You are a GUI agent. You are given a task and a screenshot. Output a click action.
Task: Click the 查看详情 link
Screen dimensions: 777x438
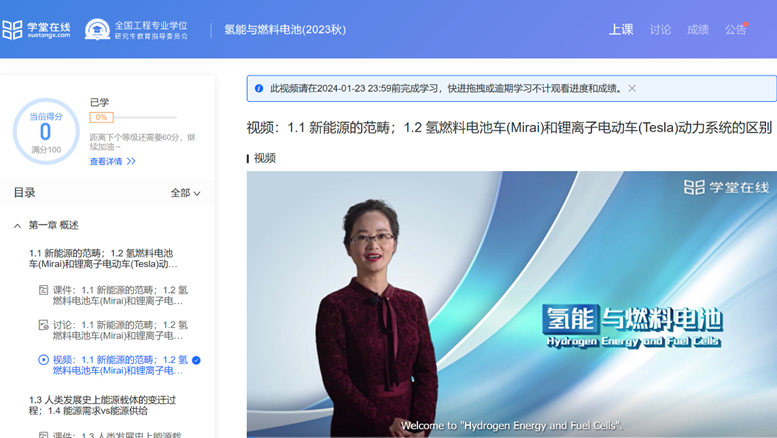point(112,162)
